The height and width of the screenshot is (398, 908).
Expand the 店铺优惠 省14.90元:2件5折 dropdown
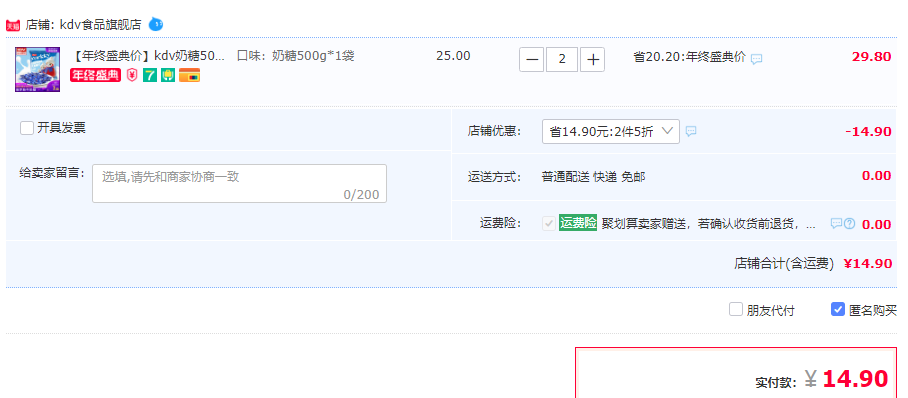click(611, 132)
